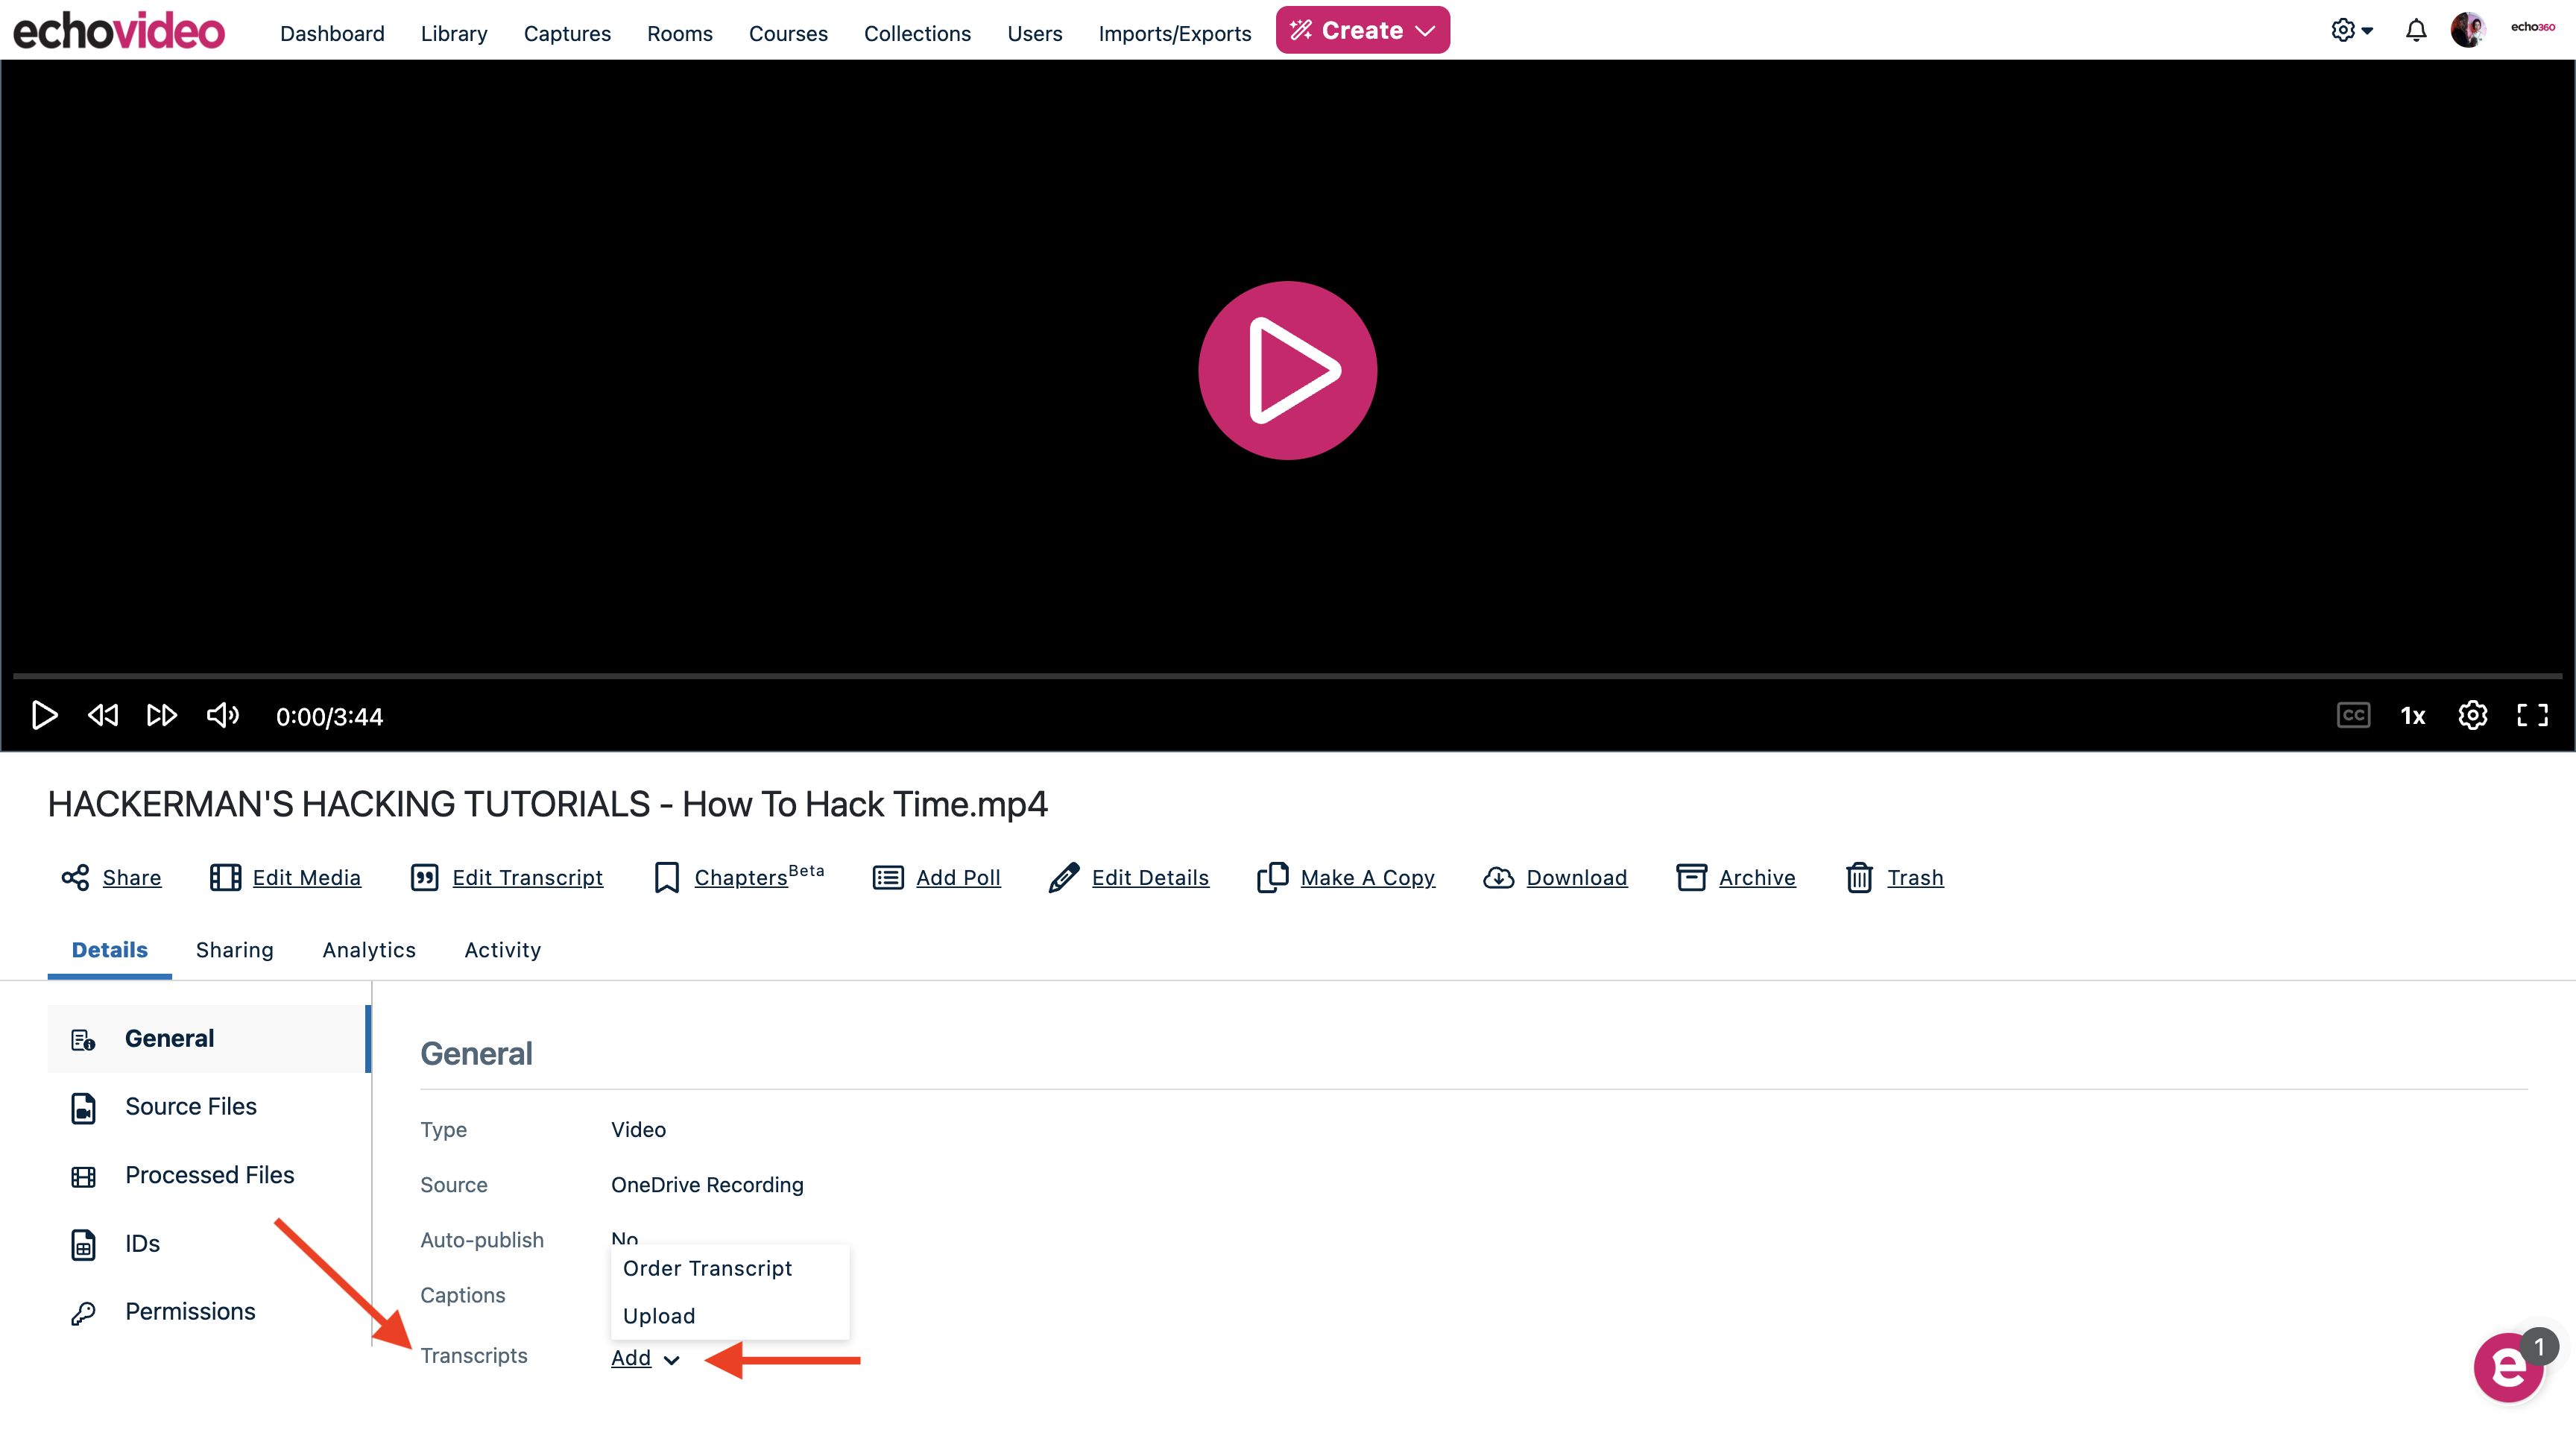Viewport: 2576px width, 1433px height.
Task: Open the Source Files section
Action: coord(190,1106)
